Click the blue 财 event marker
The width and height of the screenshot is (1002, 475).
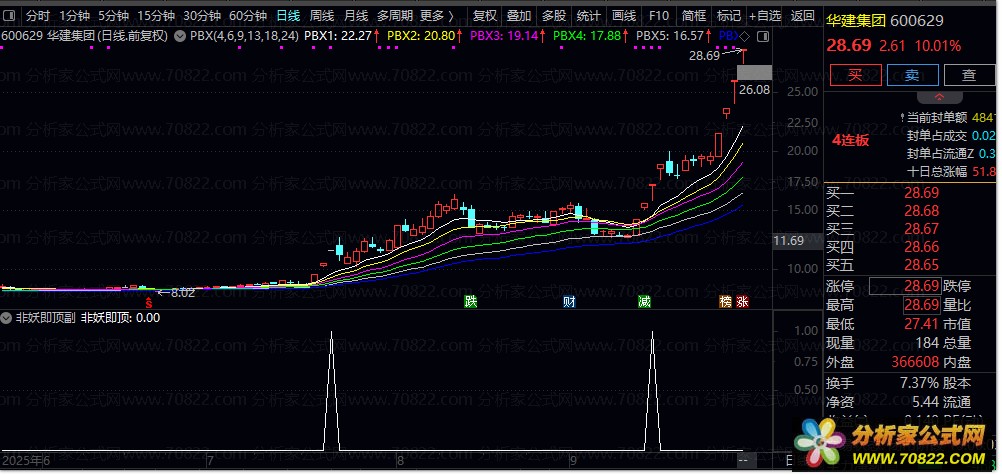click(569, 302)
